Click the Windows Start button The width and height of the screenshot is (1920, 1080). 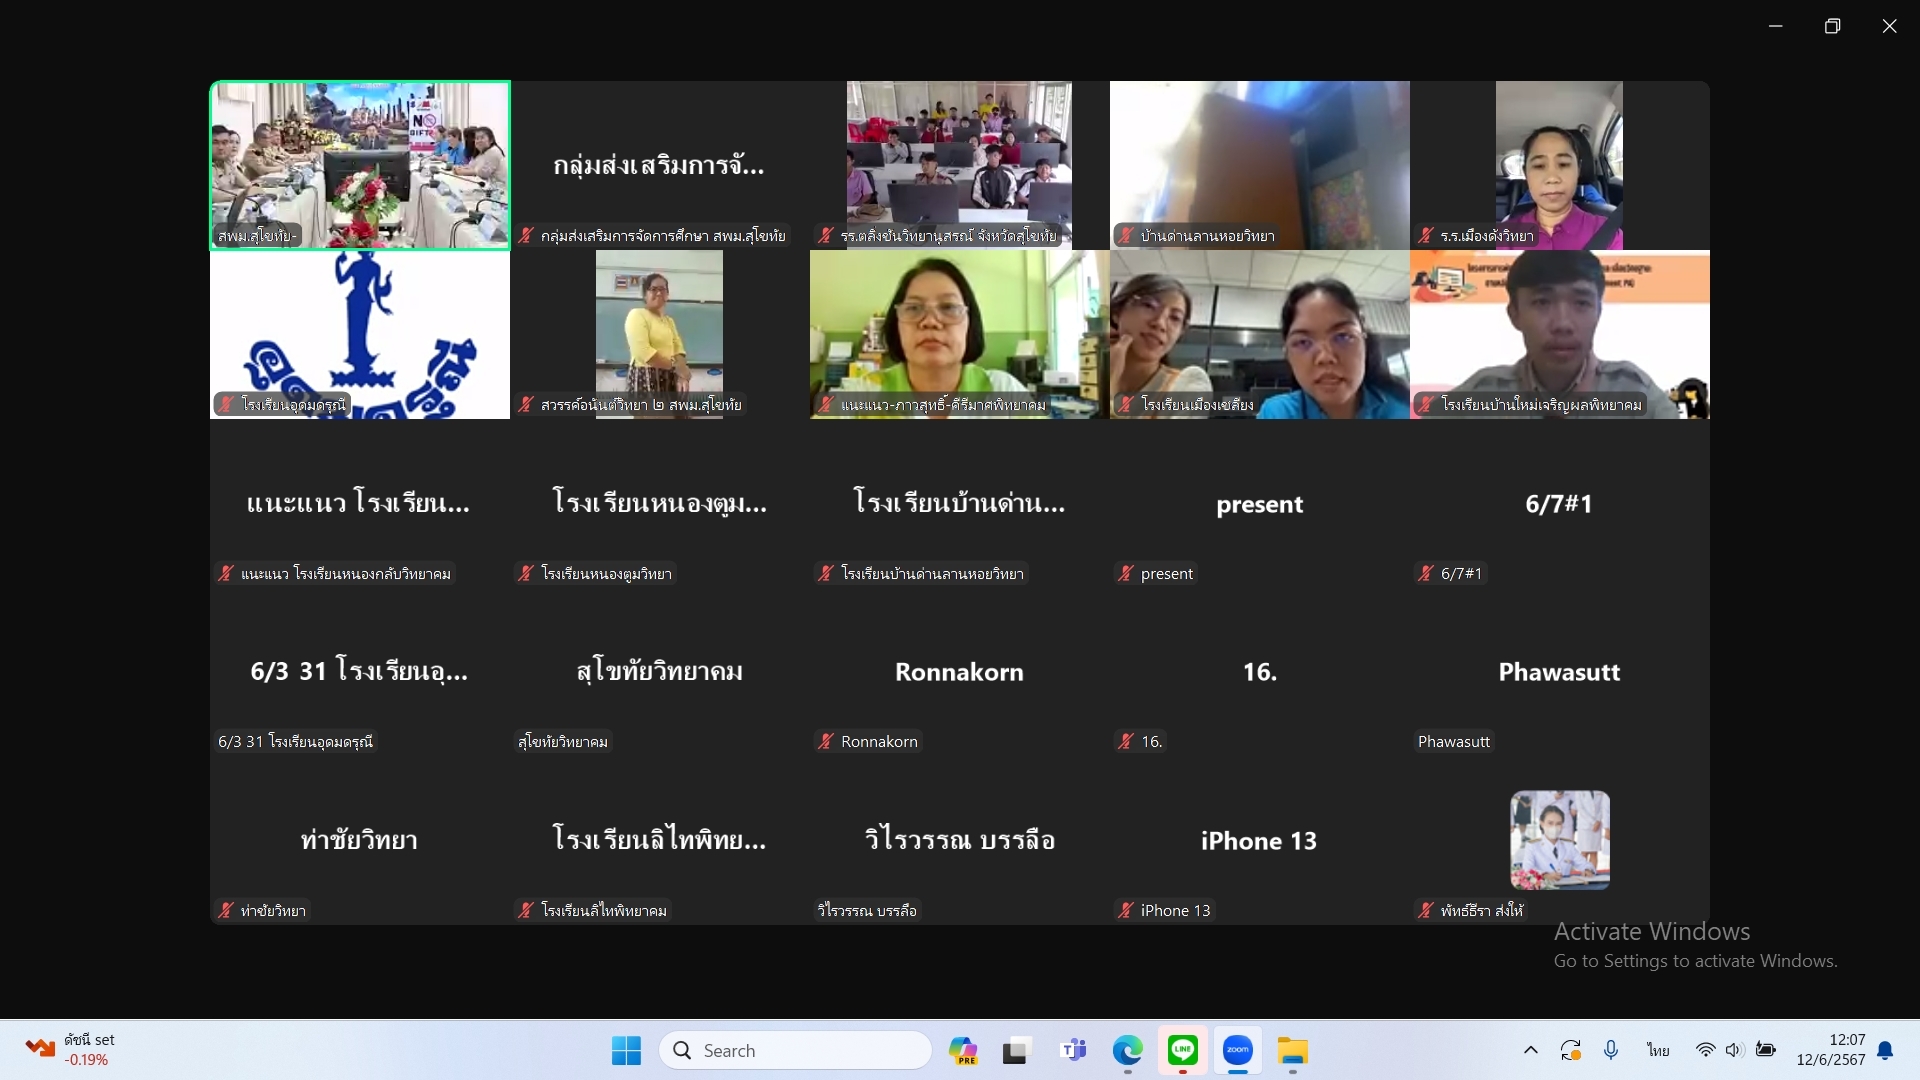[626, 1050]
